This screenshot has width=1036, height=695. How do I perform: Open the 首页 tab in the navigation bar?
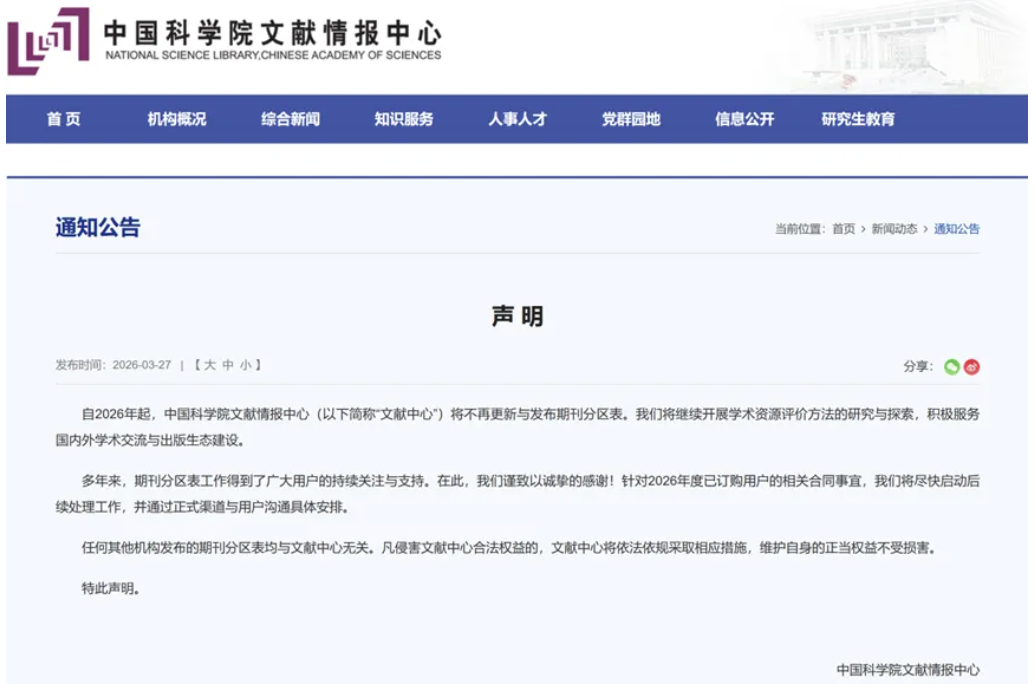point(63,119)
